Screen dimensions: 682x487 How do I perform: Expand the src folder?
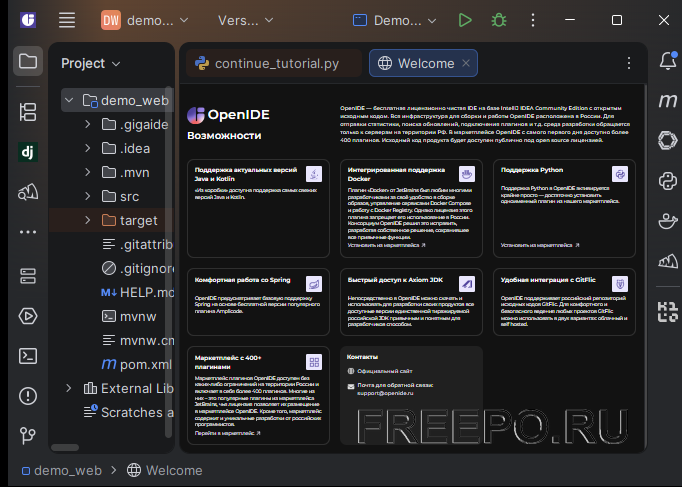pos(87,196)
